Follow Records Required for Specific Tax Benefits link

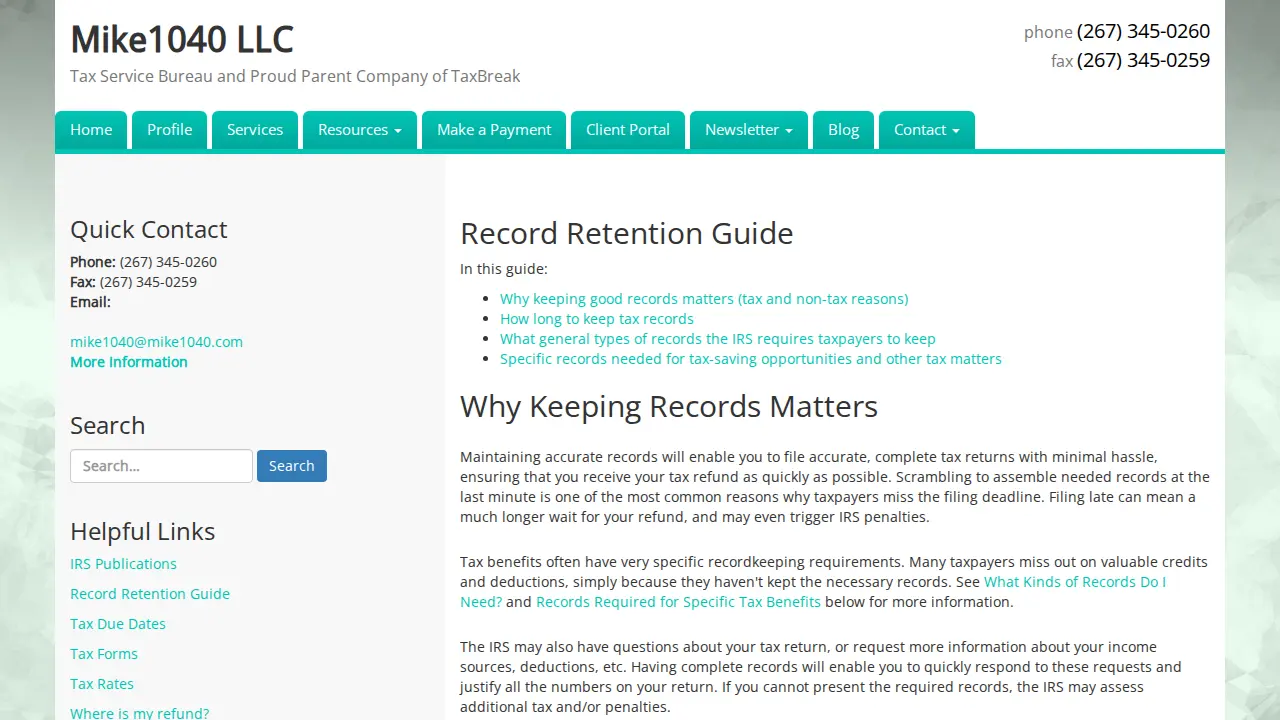pyautogui.click(x=678, y=602)
